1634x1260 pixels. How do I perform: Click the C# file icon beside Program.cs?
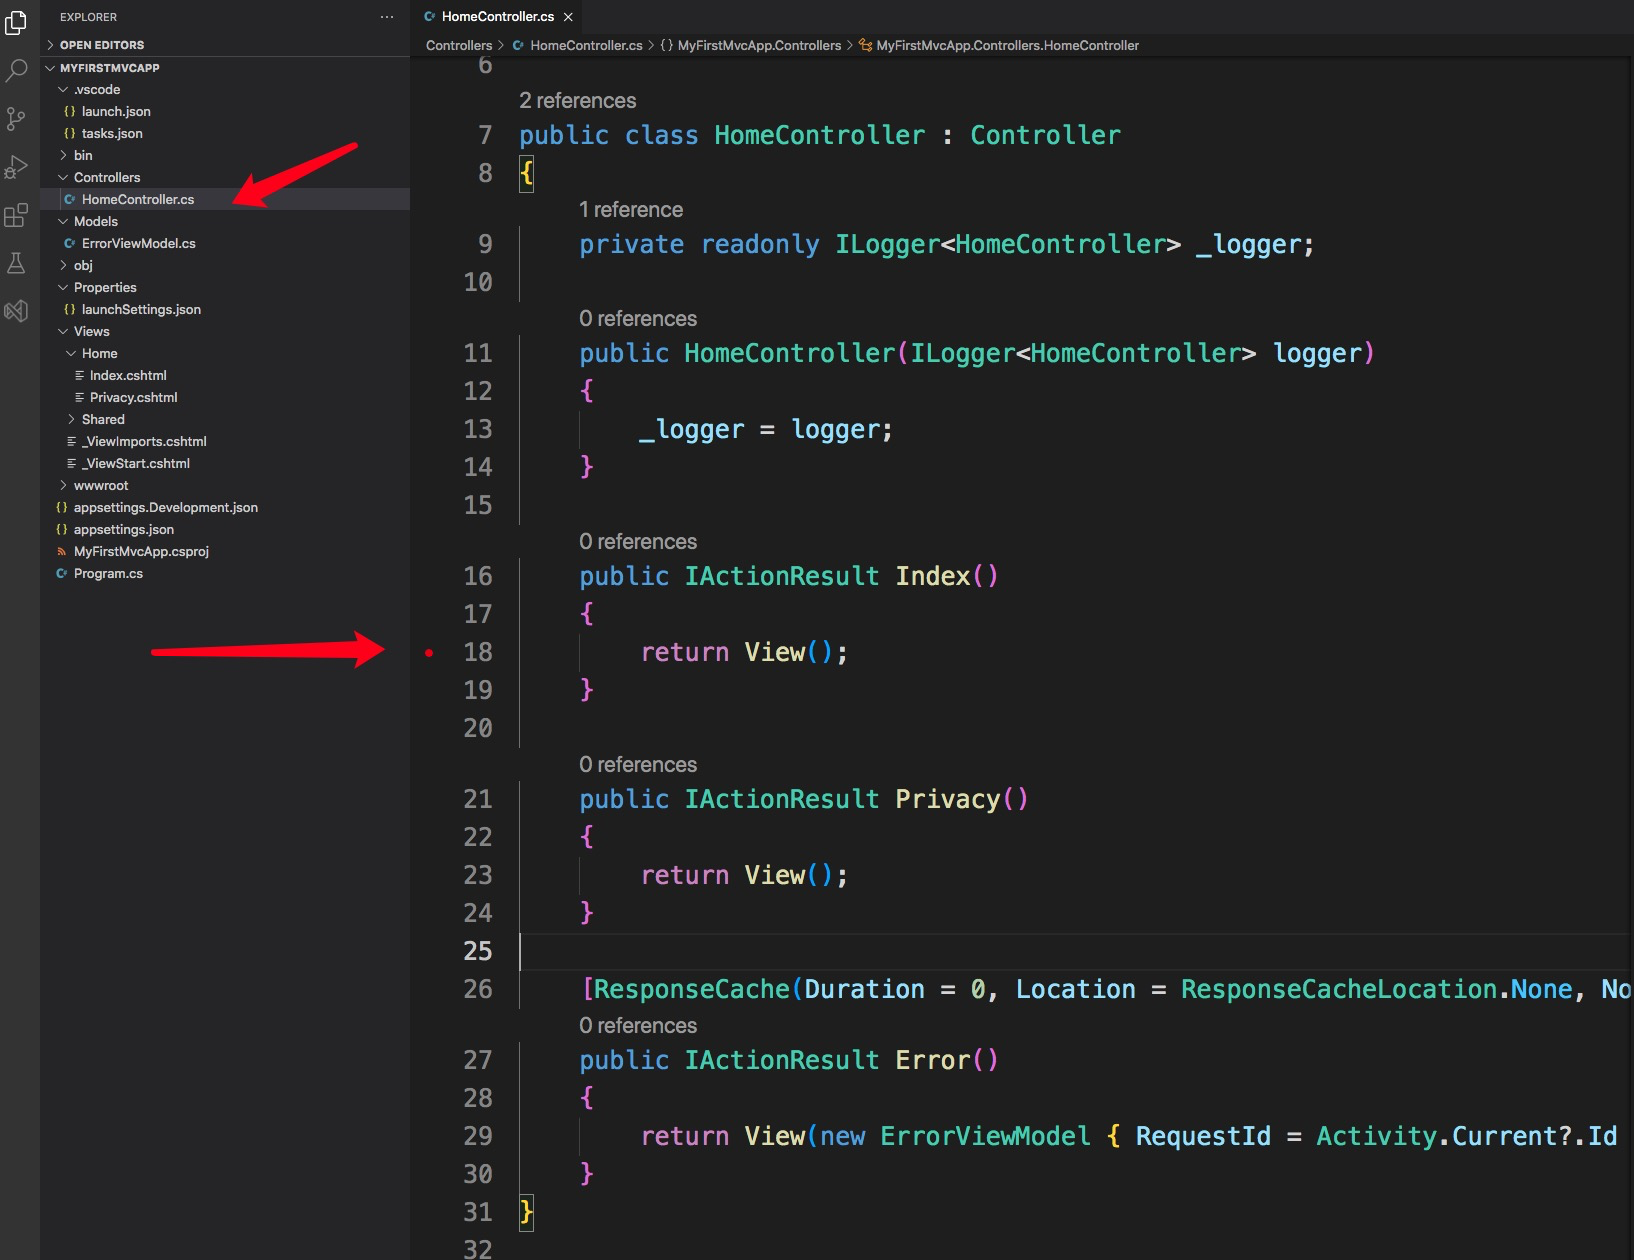[63, 573]
